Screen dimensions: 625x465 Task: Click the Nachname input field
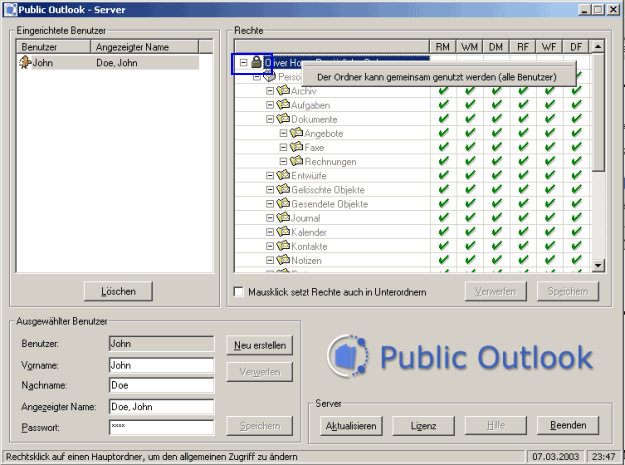click(x=161, y=385)
